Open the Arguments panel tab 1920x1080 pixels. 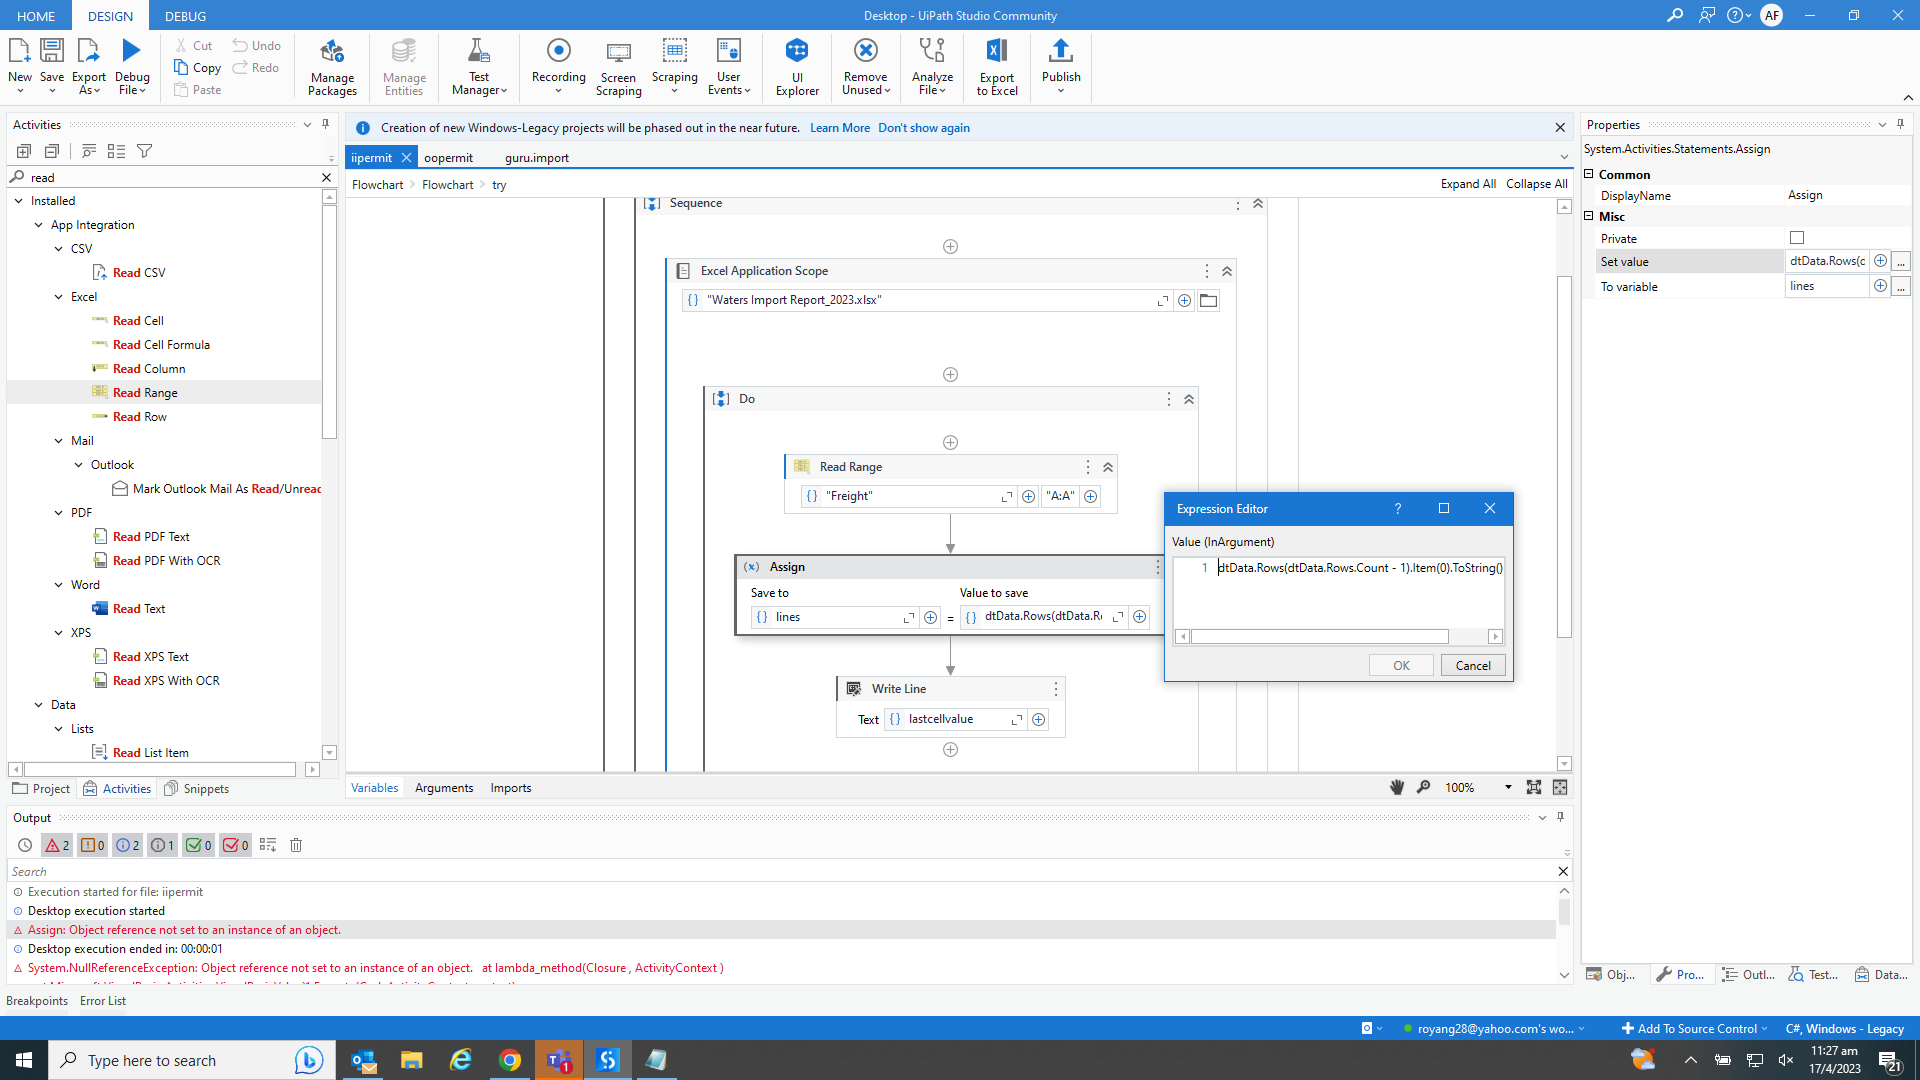coord(444,788)
